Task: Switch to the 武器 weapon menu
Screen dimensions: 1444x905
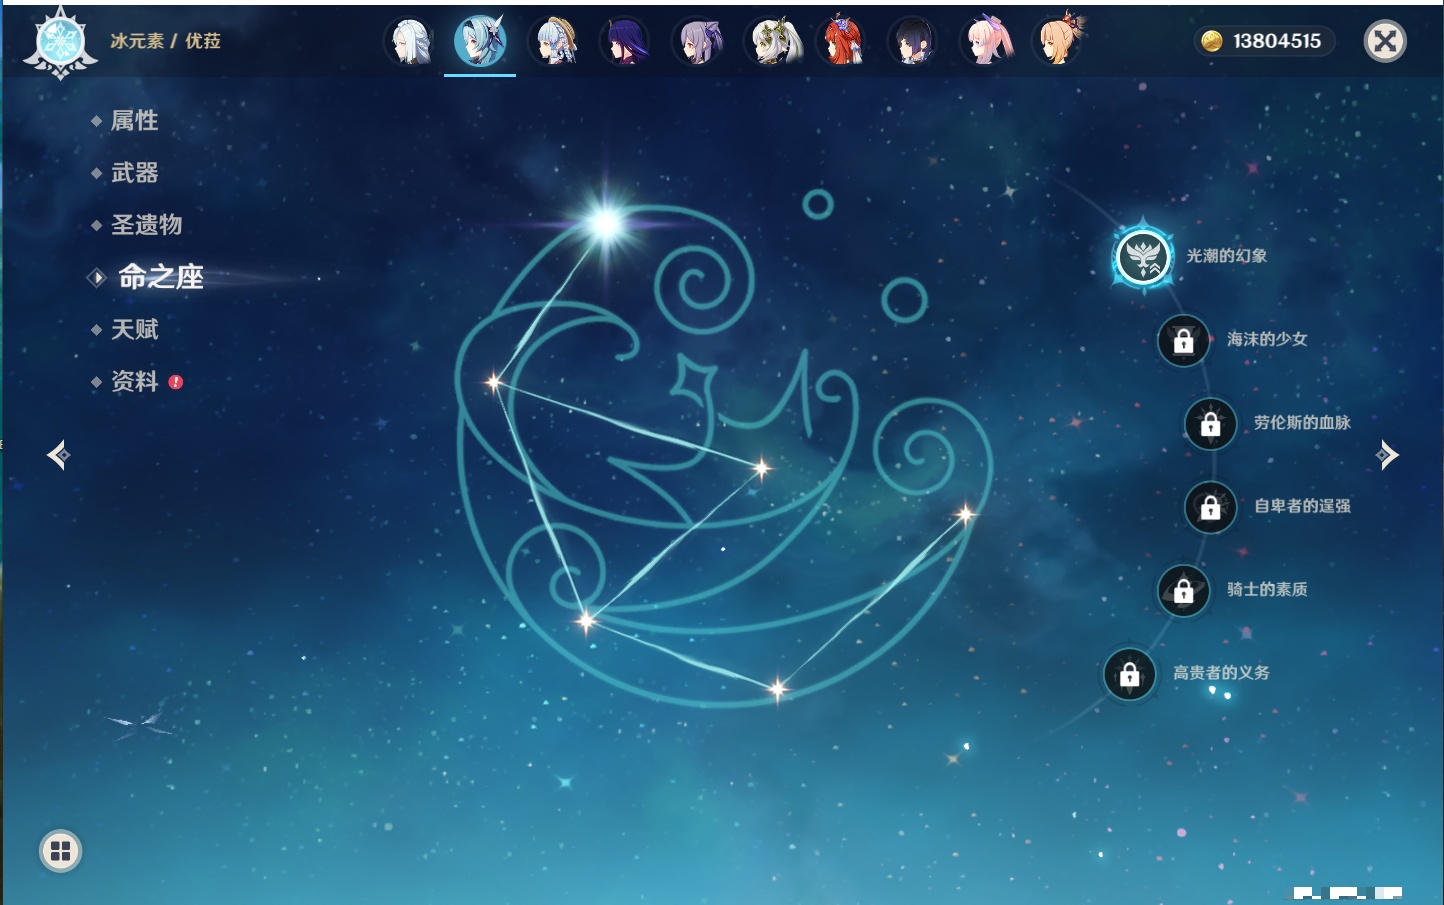Action: tap(134, 173)
